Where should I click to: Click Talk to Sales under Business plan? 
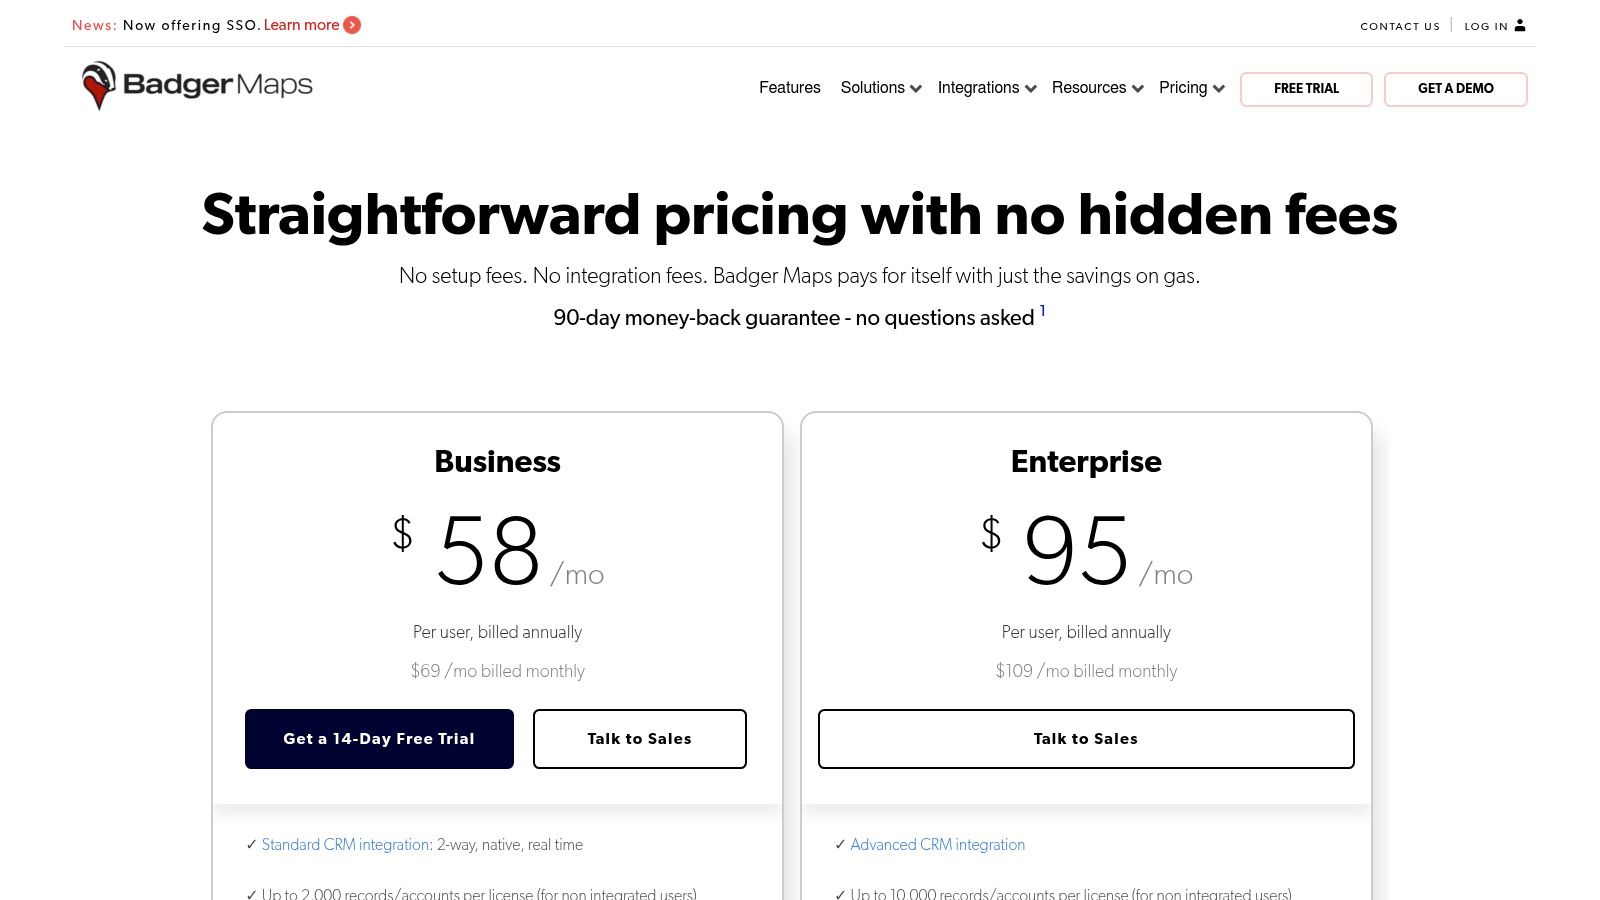tap(639, 739)
